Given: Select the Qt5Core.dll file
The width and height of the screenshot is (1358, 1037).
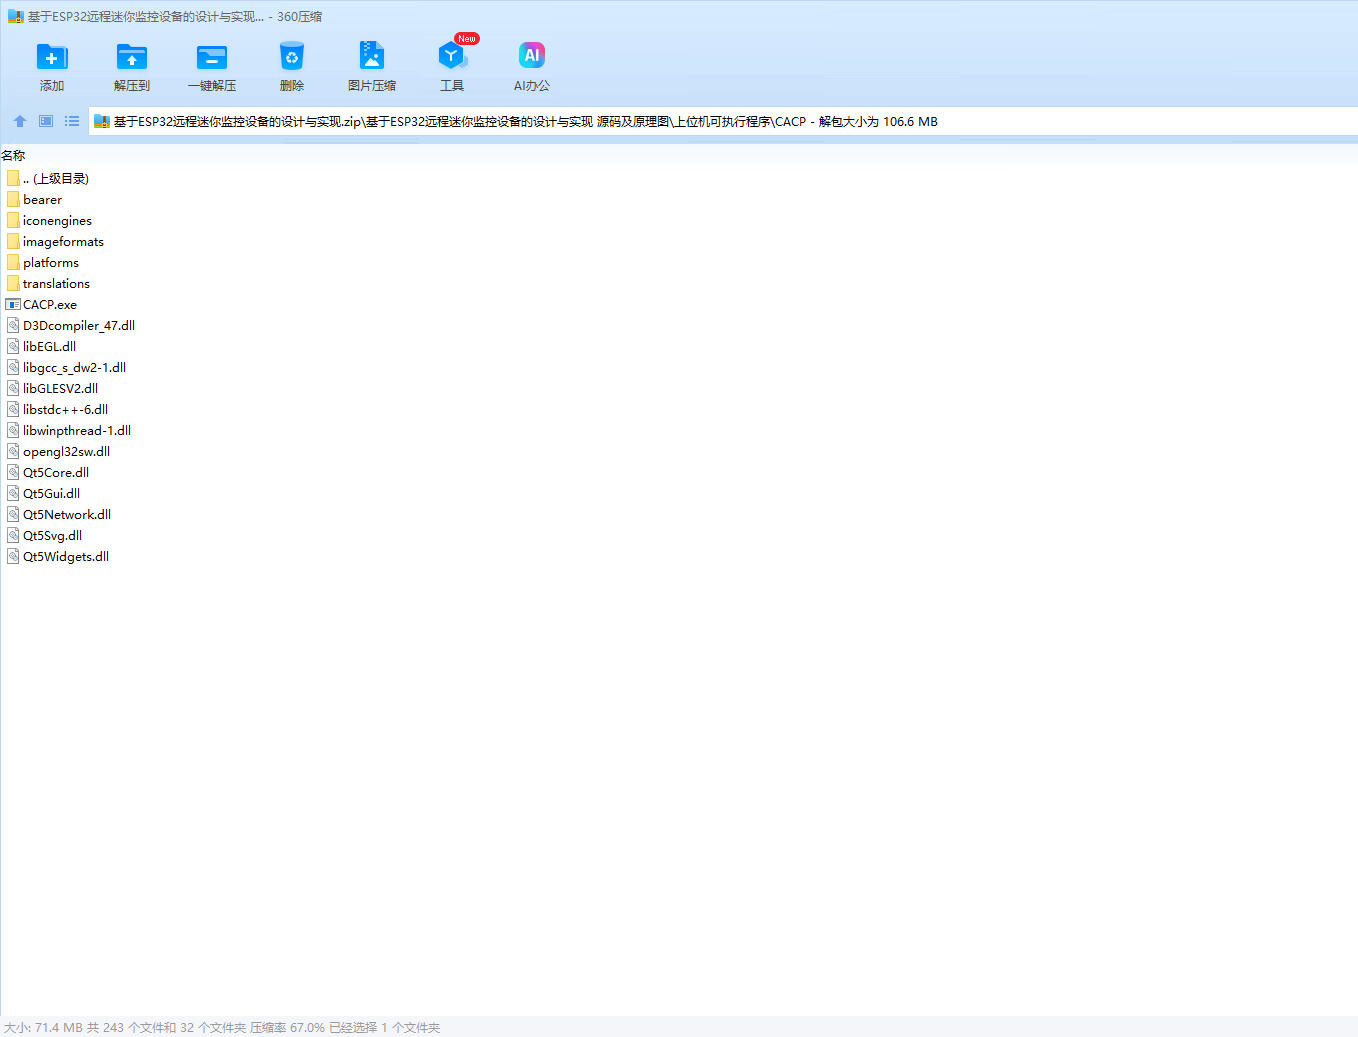Looking at the screenshot, I should (47, 473).
